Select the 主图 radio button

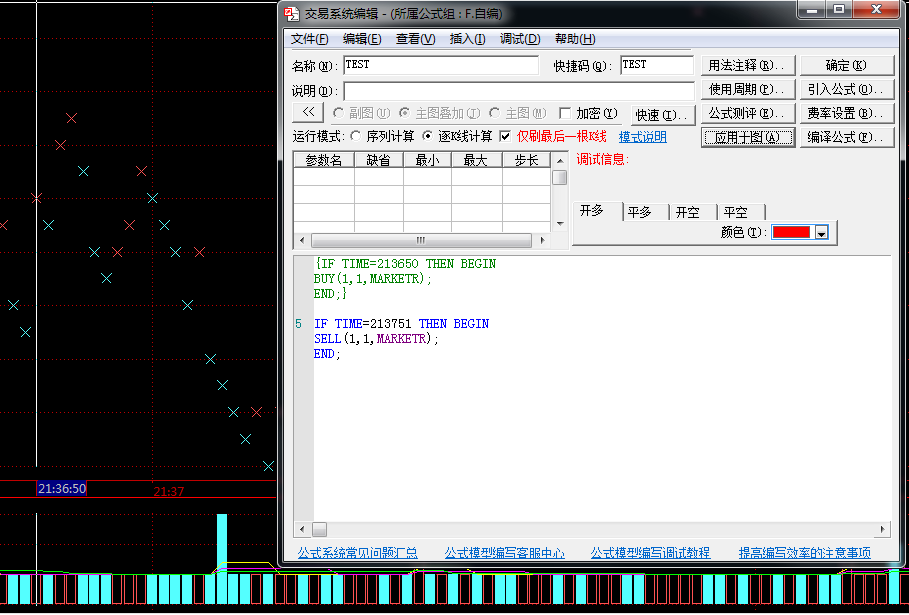tap(494, 112)
